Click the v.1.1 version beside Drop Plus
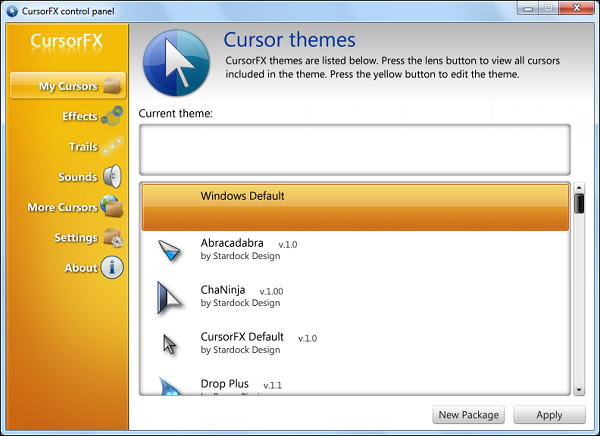This screenshot has height=436, width=600. pyautogui.click(x=272, y=385)
